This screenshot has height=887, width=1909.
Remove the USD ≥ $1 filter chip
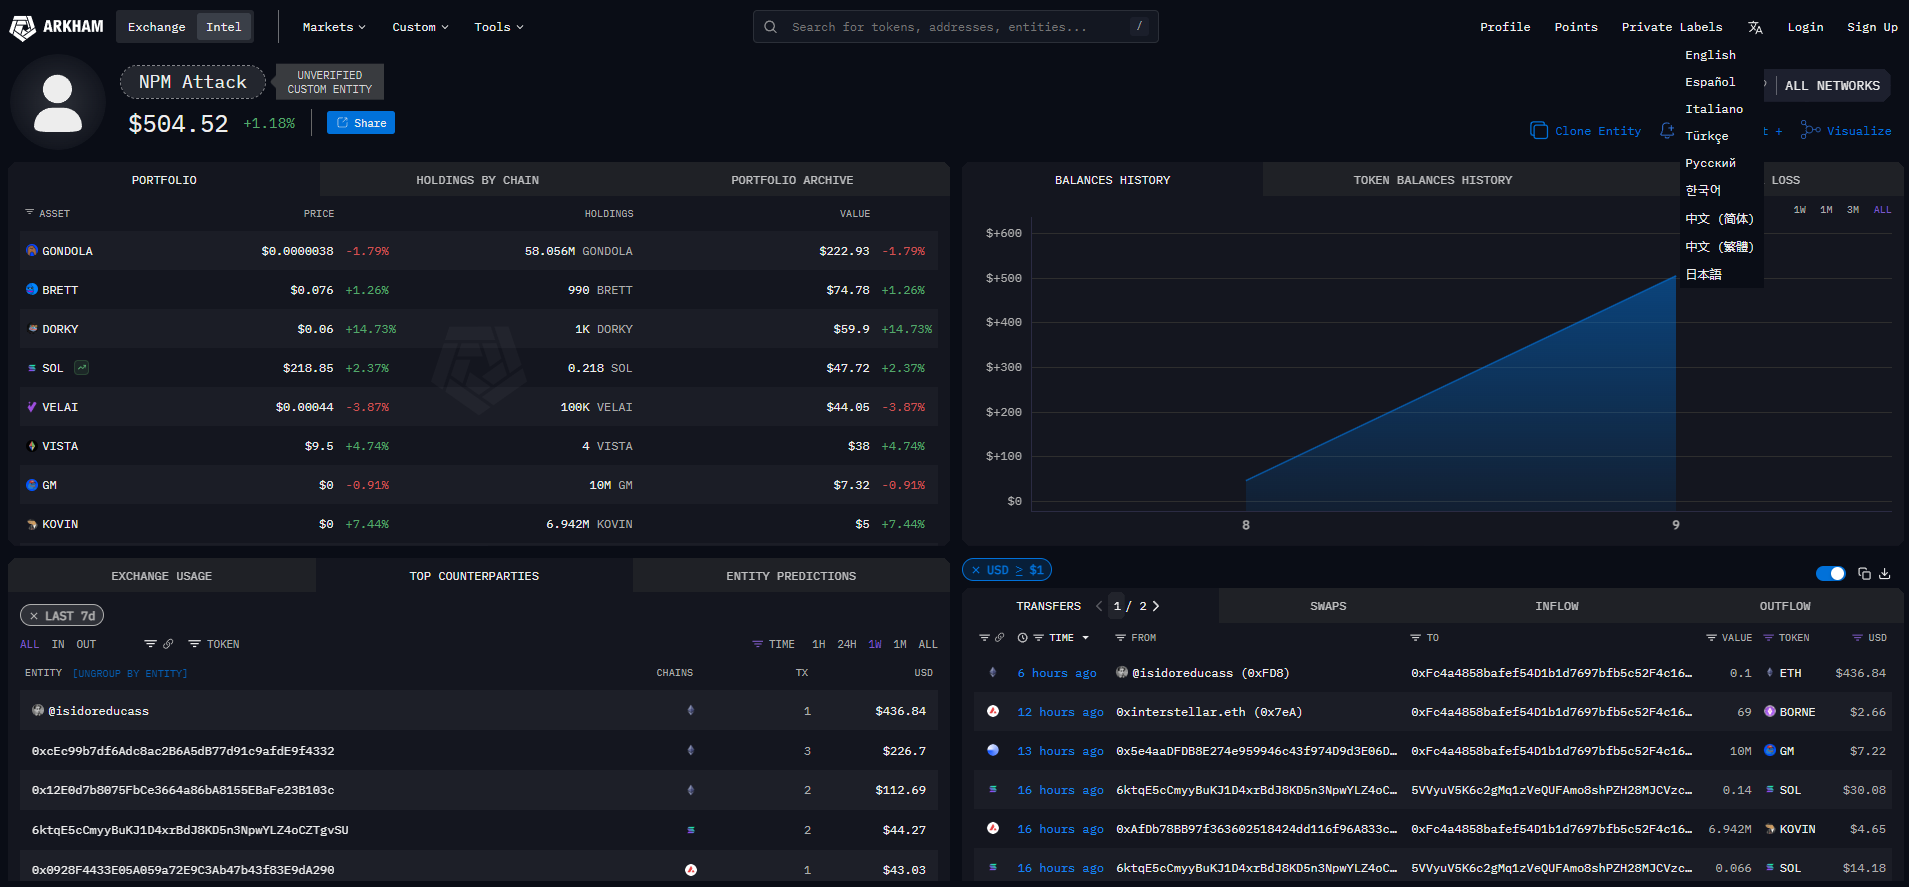click(976, 570)
